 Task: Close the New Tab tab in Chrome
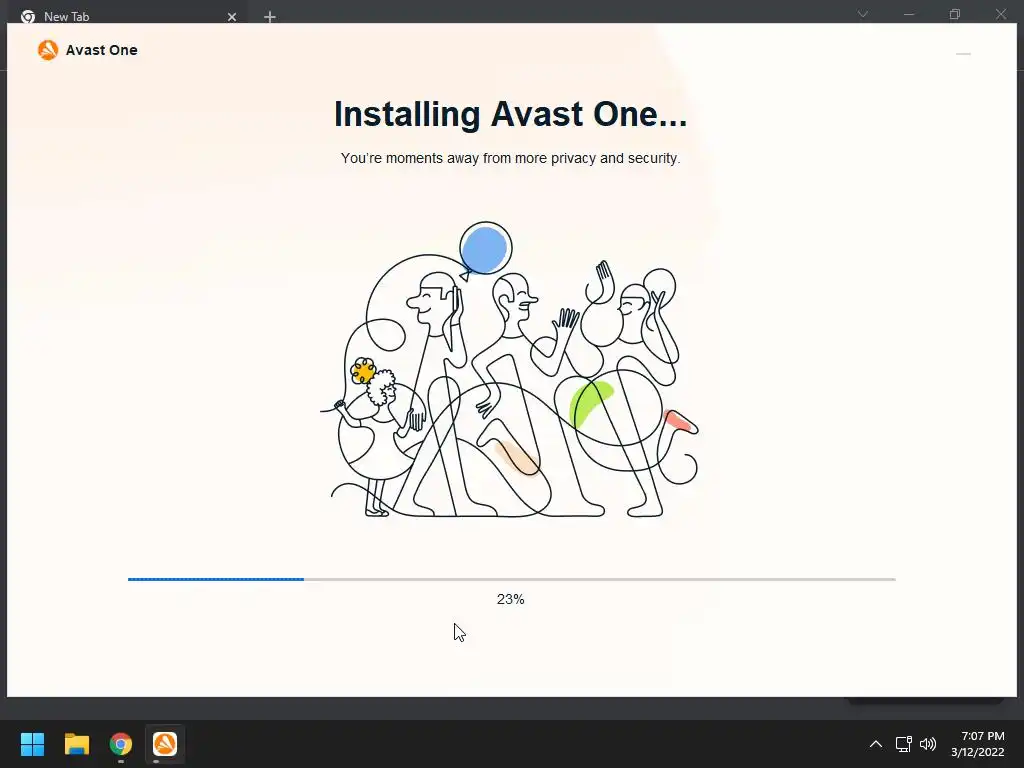(x=232, y=17)
